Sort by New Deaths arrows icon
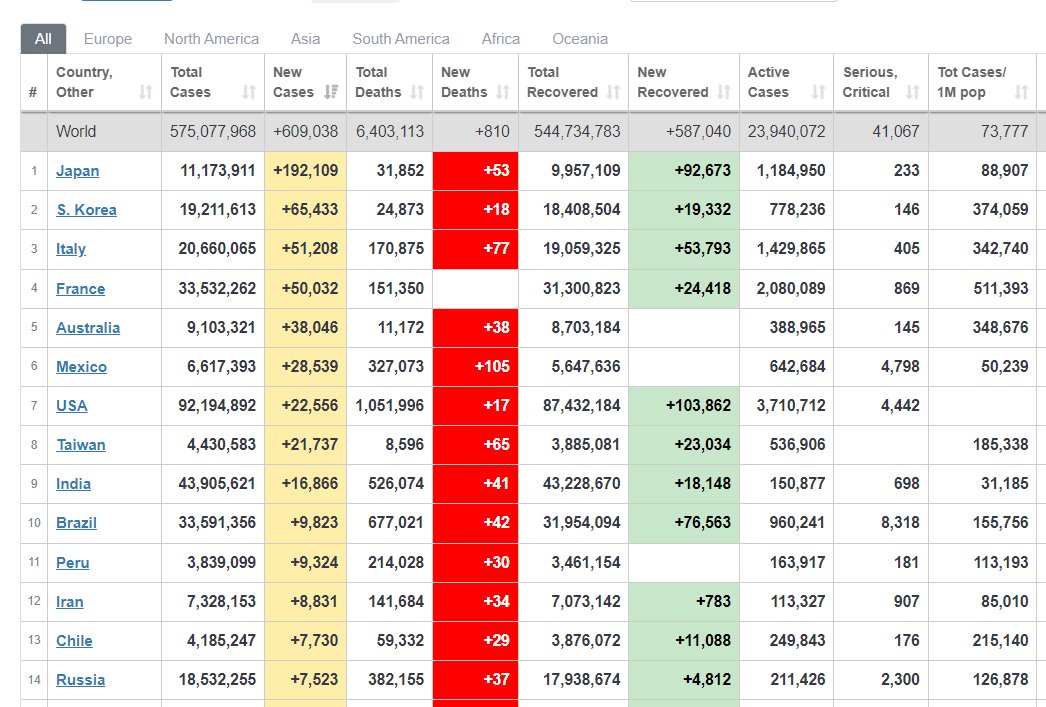This screenshot has width=1046, height=707. pyautogui.click(x=503, y=92)
